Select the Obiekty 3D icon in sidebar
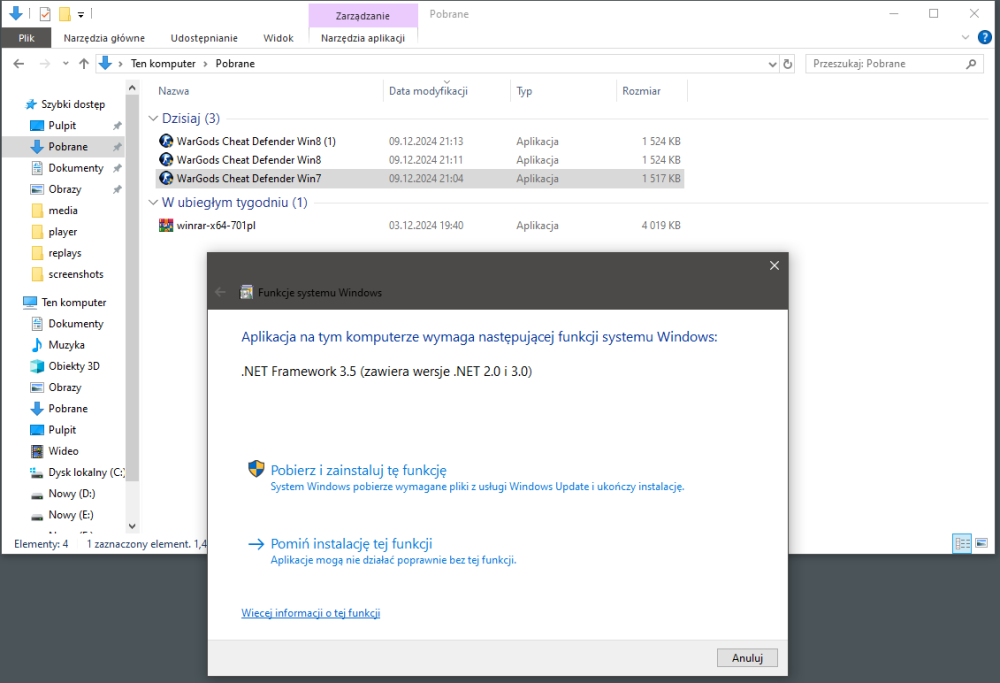 pyautogui.click(x=37, y=366)
